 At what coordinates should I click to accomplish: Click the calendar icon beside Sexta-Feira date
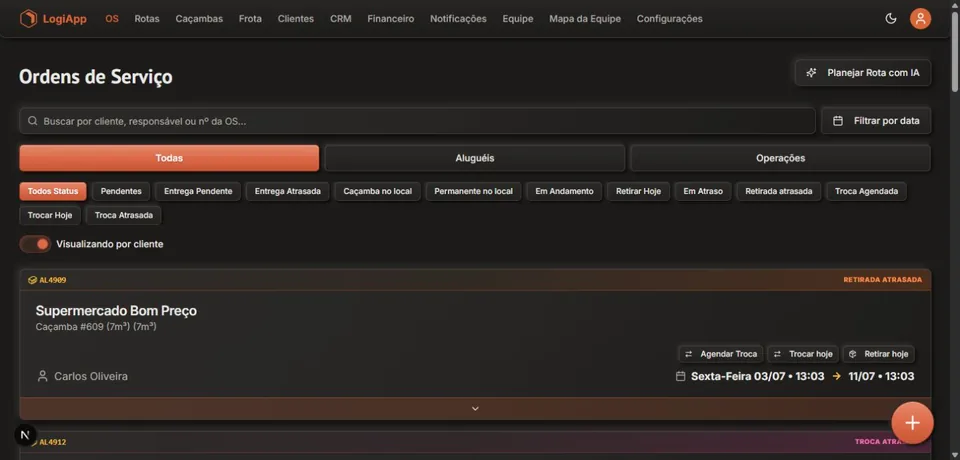680,376
